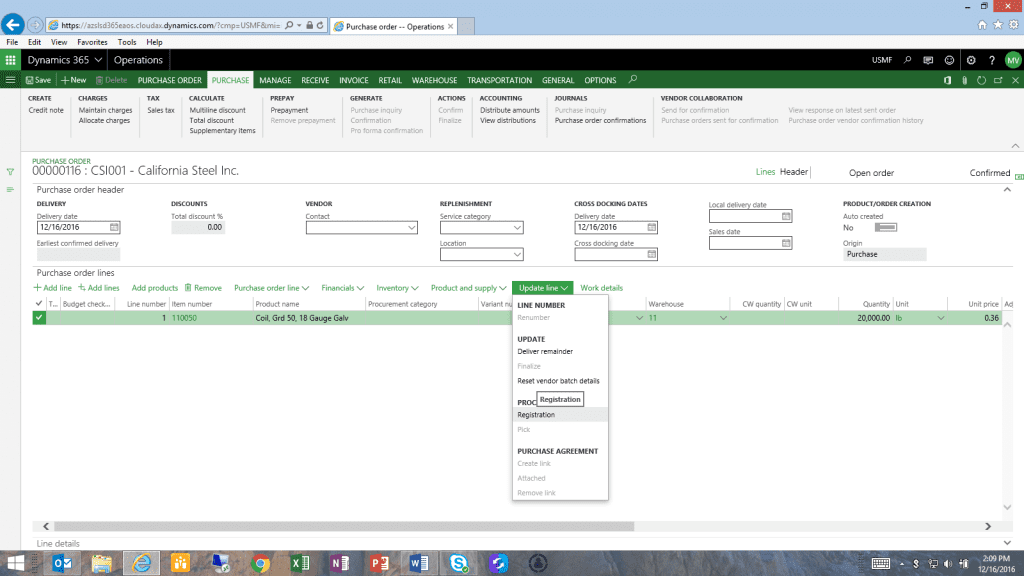Open Skype from the Windows taskbar

point(459,562)
